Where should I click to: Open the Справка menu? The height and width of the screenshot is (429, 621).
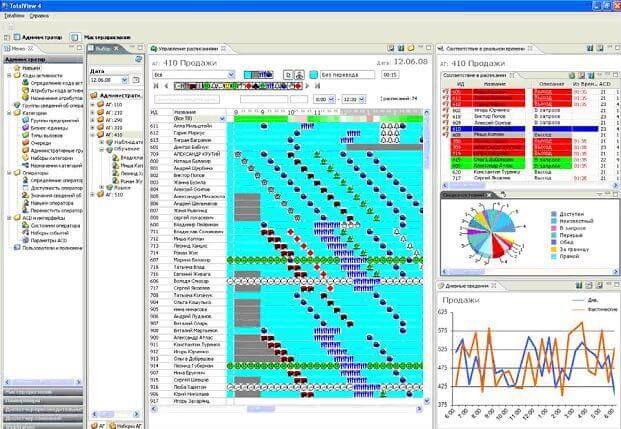pos(39,16)
